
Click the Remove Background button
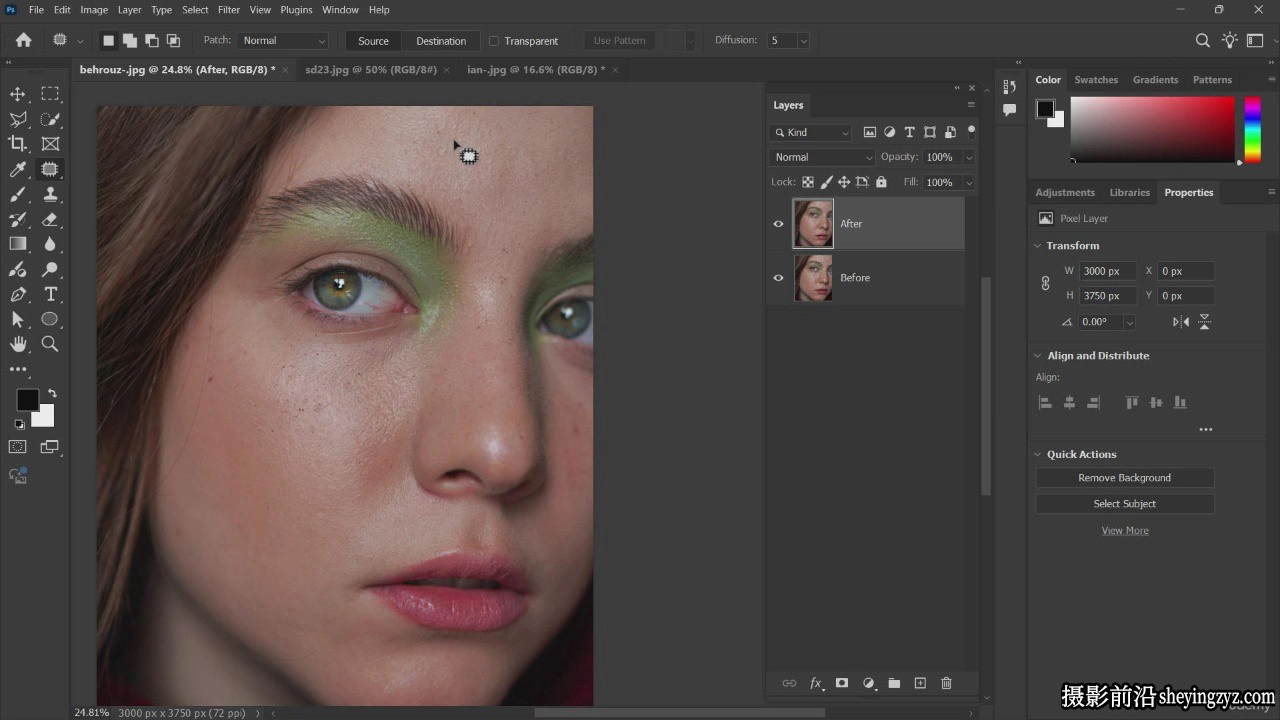[x=1124, y=478]
